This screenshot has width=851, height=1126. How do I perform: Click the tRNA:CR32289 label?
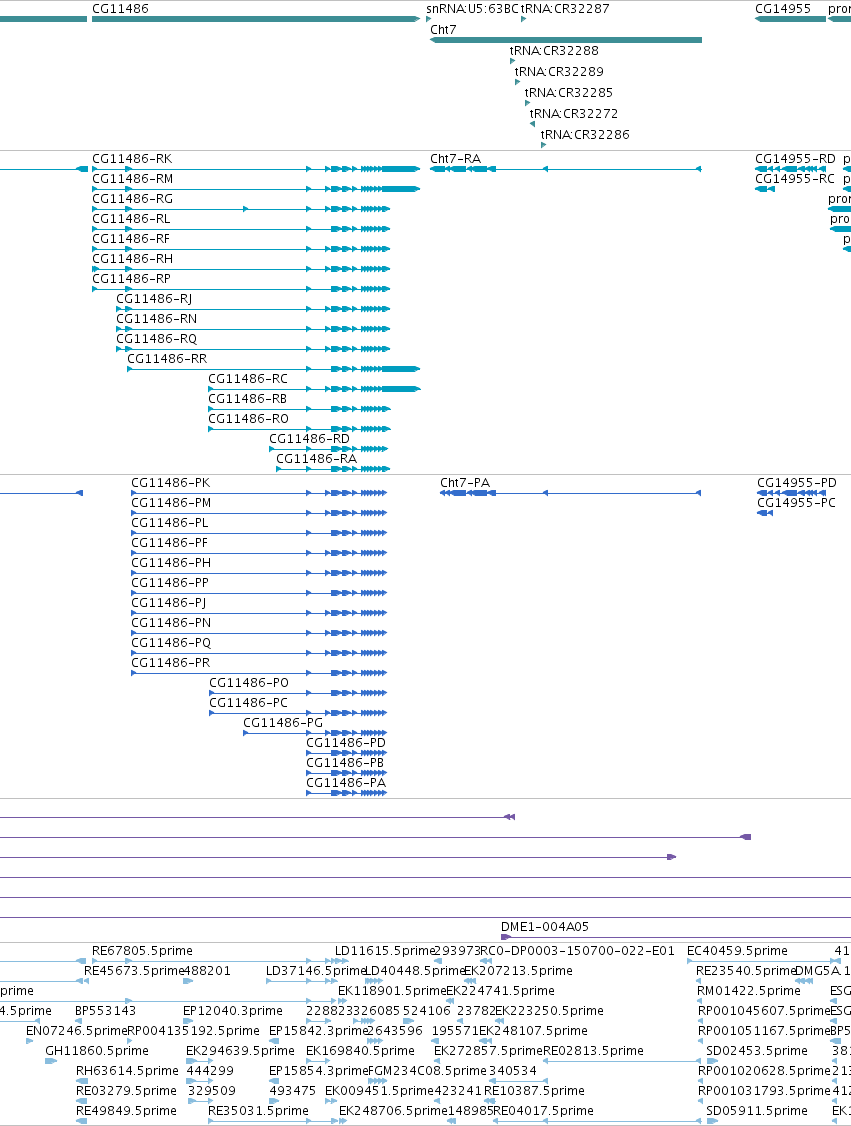coord(559,72)
